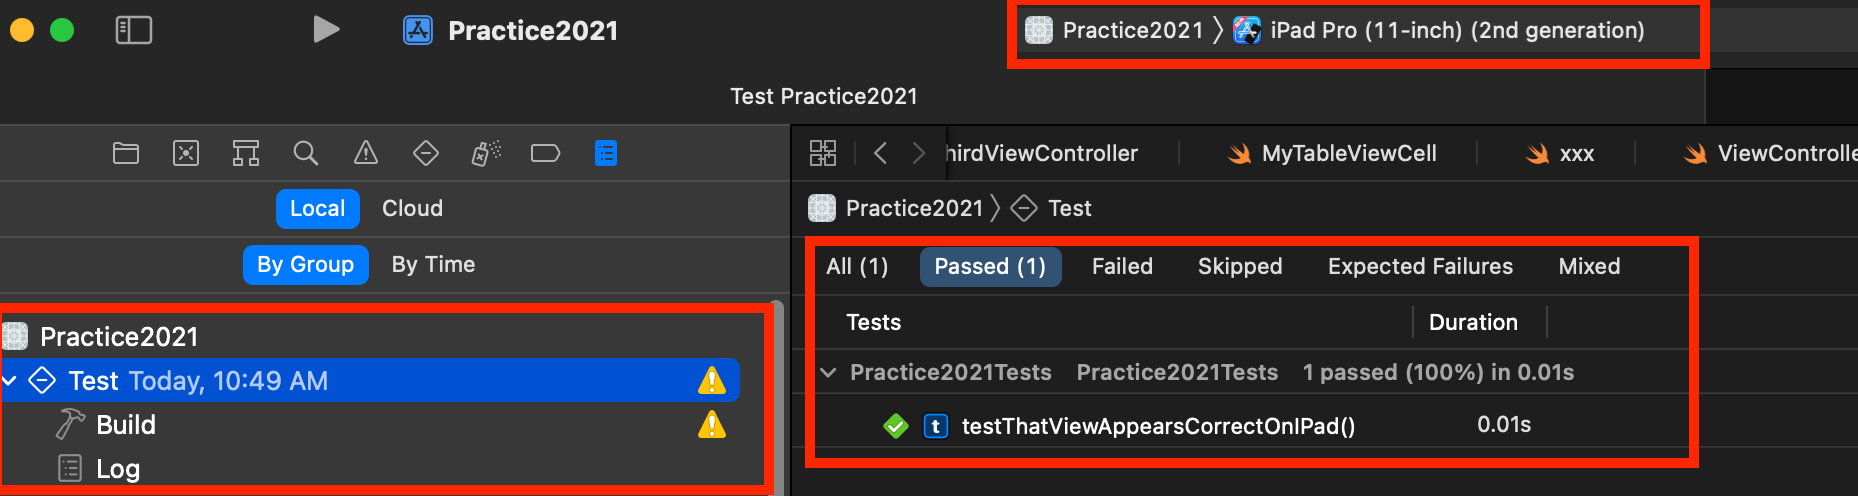
Task: Open the Find navigator magnifier icon
Action: coord(306,153)
